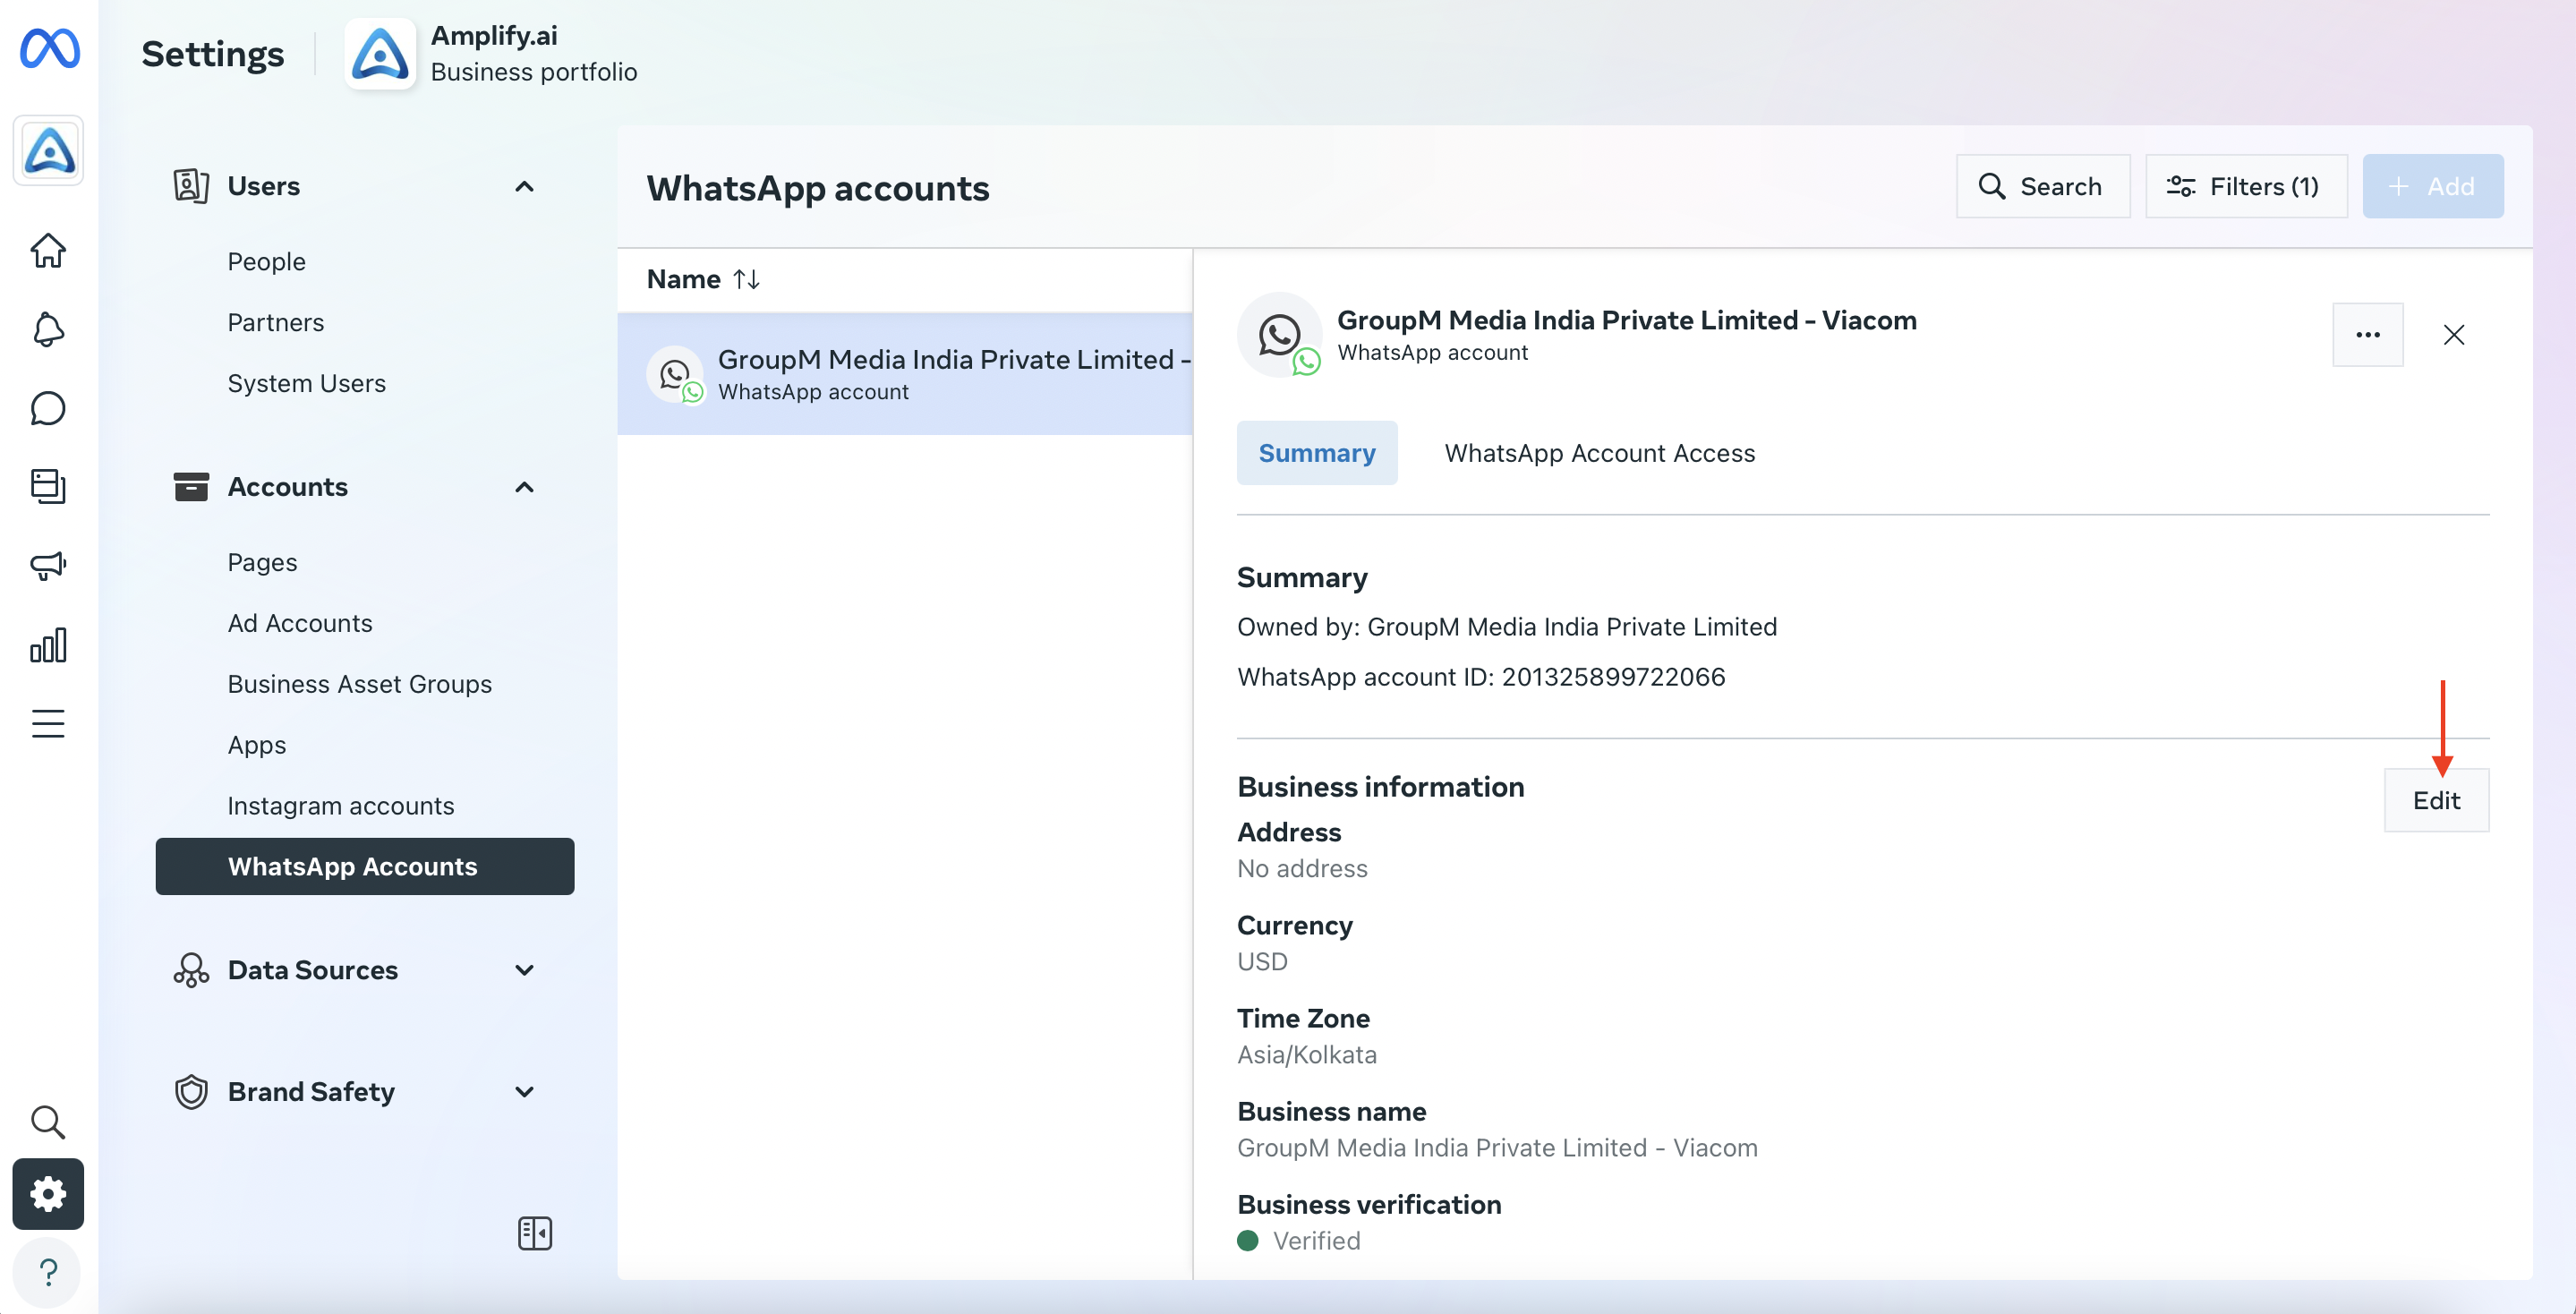Expand the Data Sources section

click(x=524, y=970)
